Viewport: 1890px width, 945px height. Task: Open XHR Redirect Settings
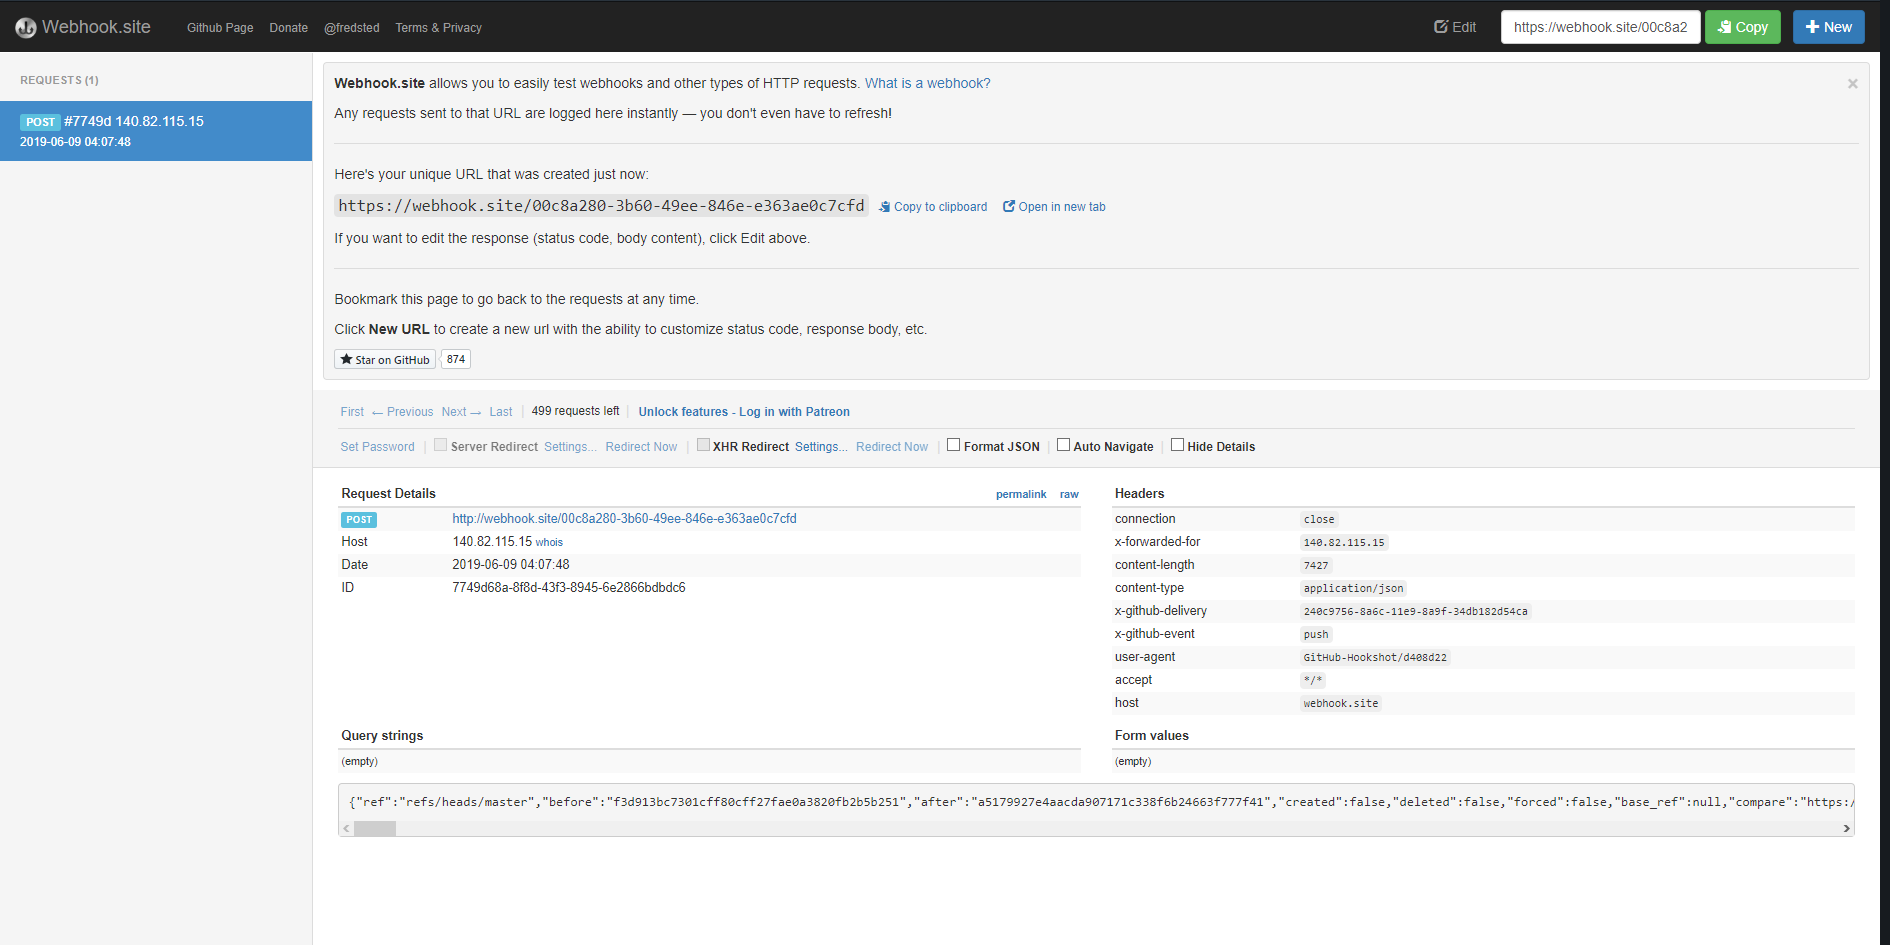821,447
